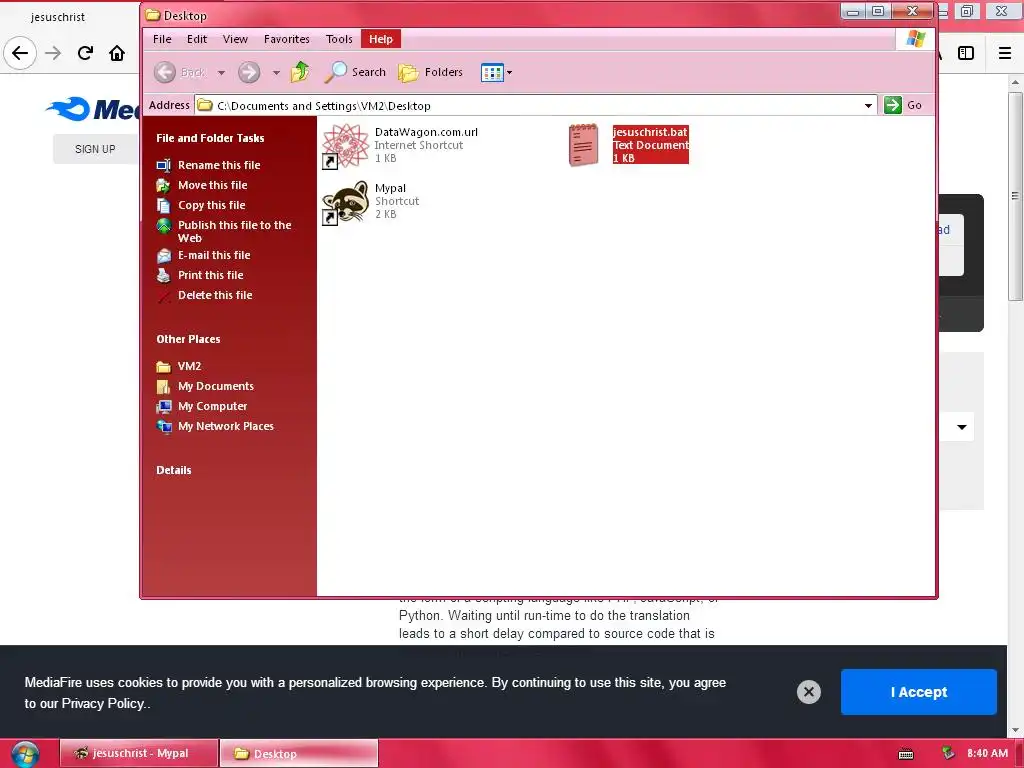Toggle the Folders pane in Explorer
1024x768 pixels.
coord(431,72)
